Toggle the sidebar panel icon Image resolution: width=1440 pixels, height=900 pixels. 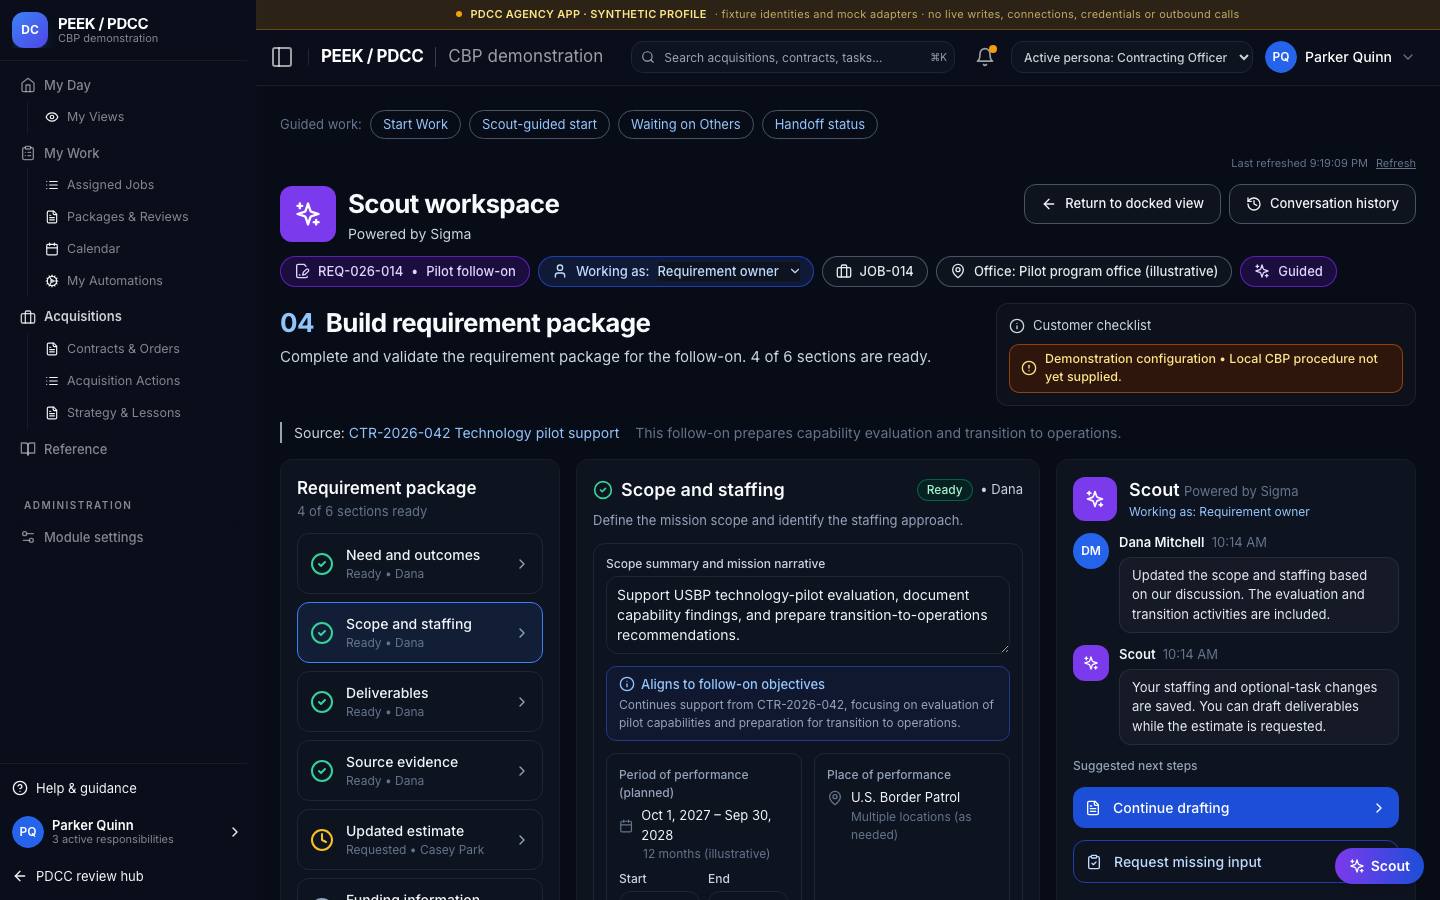coord(282,57)
